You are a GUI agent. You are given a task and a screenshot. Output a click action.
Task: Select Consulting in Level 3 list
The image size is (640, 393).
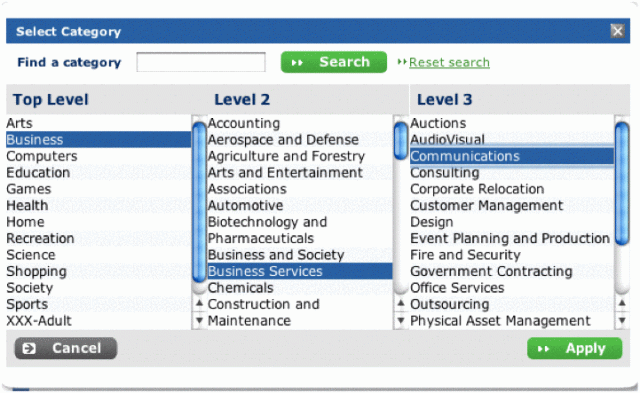[x=444, y=173]
